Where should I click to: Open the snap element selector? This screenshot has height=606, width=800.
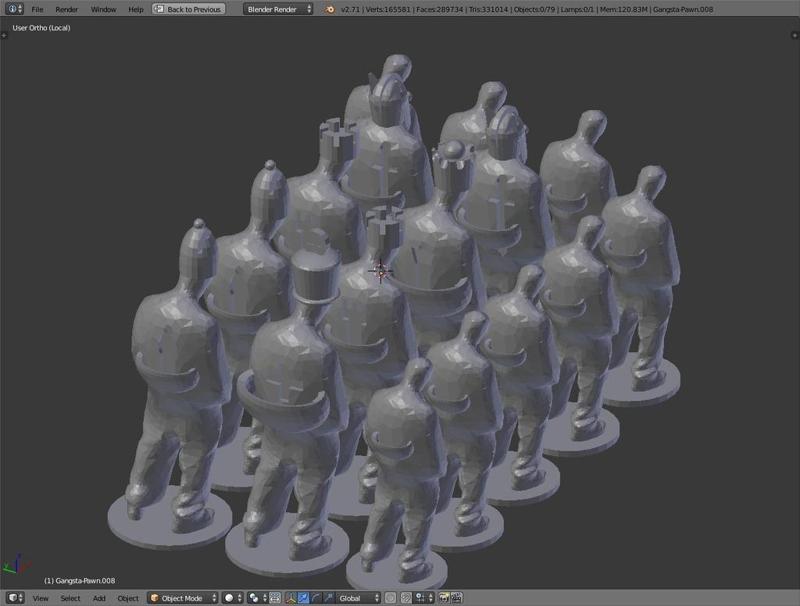pyautogui.click(x=424, y=598)
